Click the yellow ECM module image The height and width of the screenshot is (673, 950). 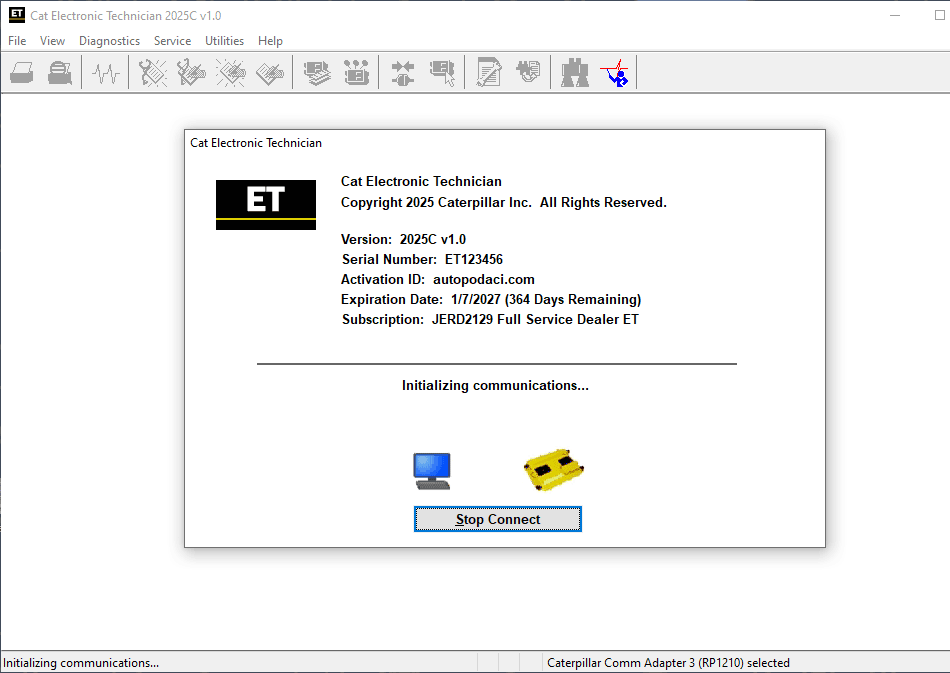coord(554,469)
